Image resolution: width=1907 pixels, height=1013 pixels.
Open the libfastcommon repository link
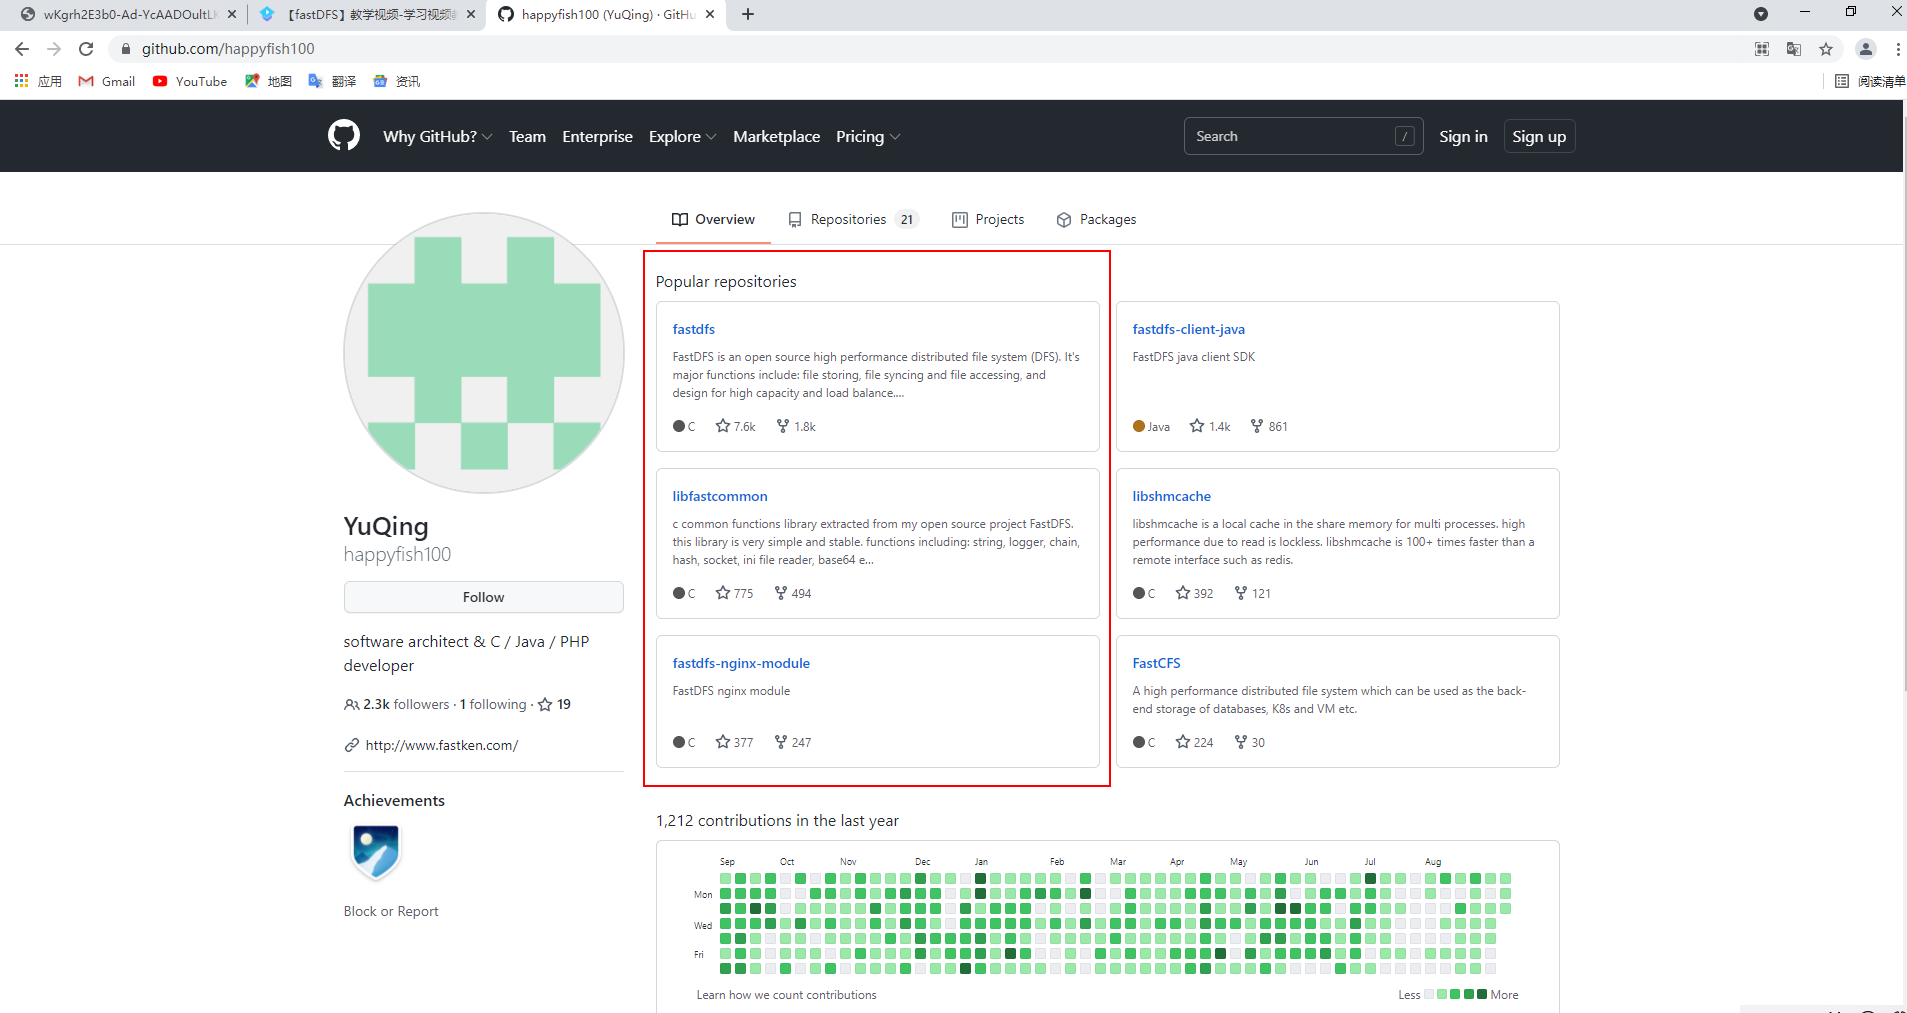tap(720, 496)
